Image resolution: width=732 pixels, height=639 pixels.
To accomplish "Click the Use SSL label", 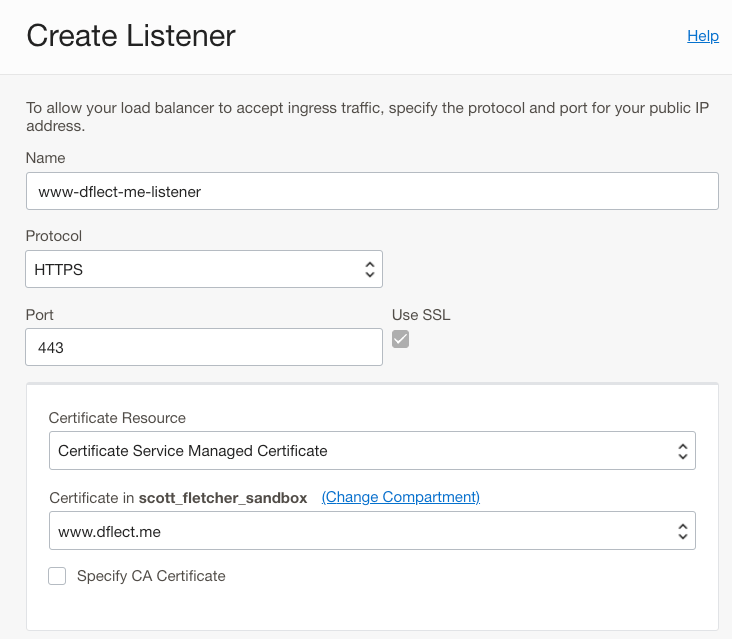I will (421, 315).
